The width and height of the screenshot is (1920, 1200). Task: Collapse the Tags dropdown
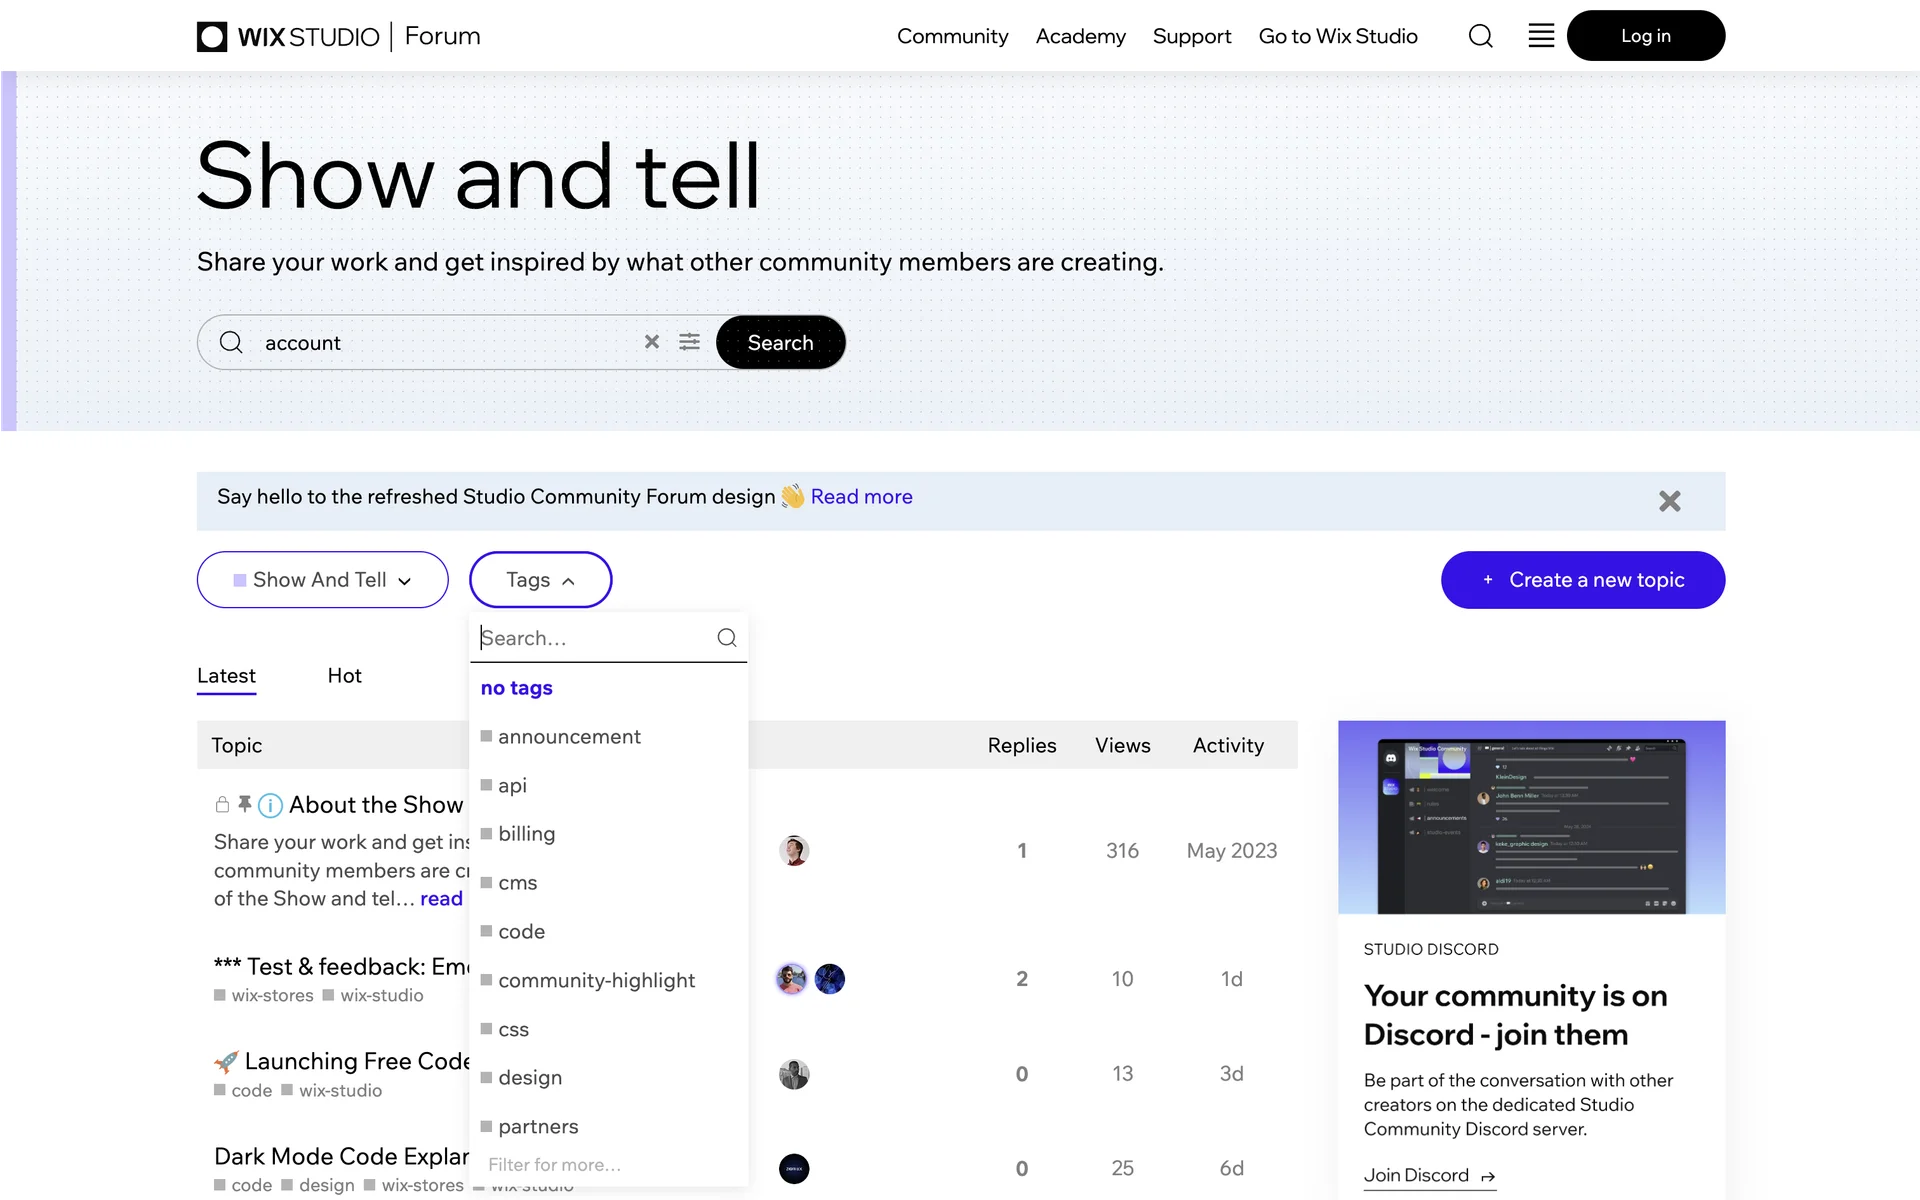click(x=540, y=580)
